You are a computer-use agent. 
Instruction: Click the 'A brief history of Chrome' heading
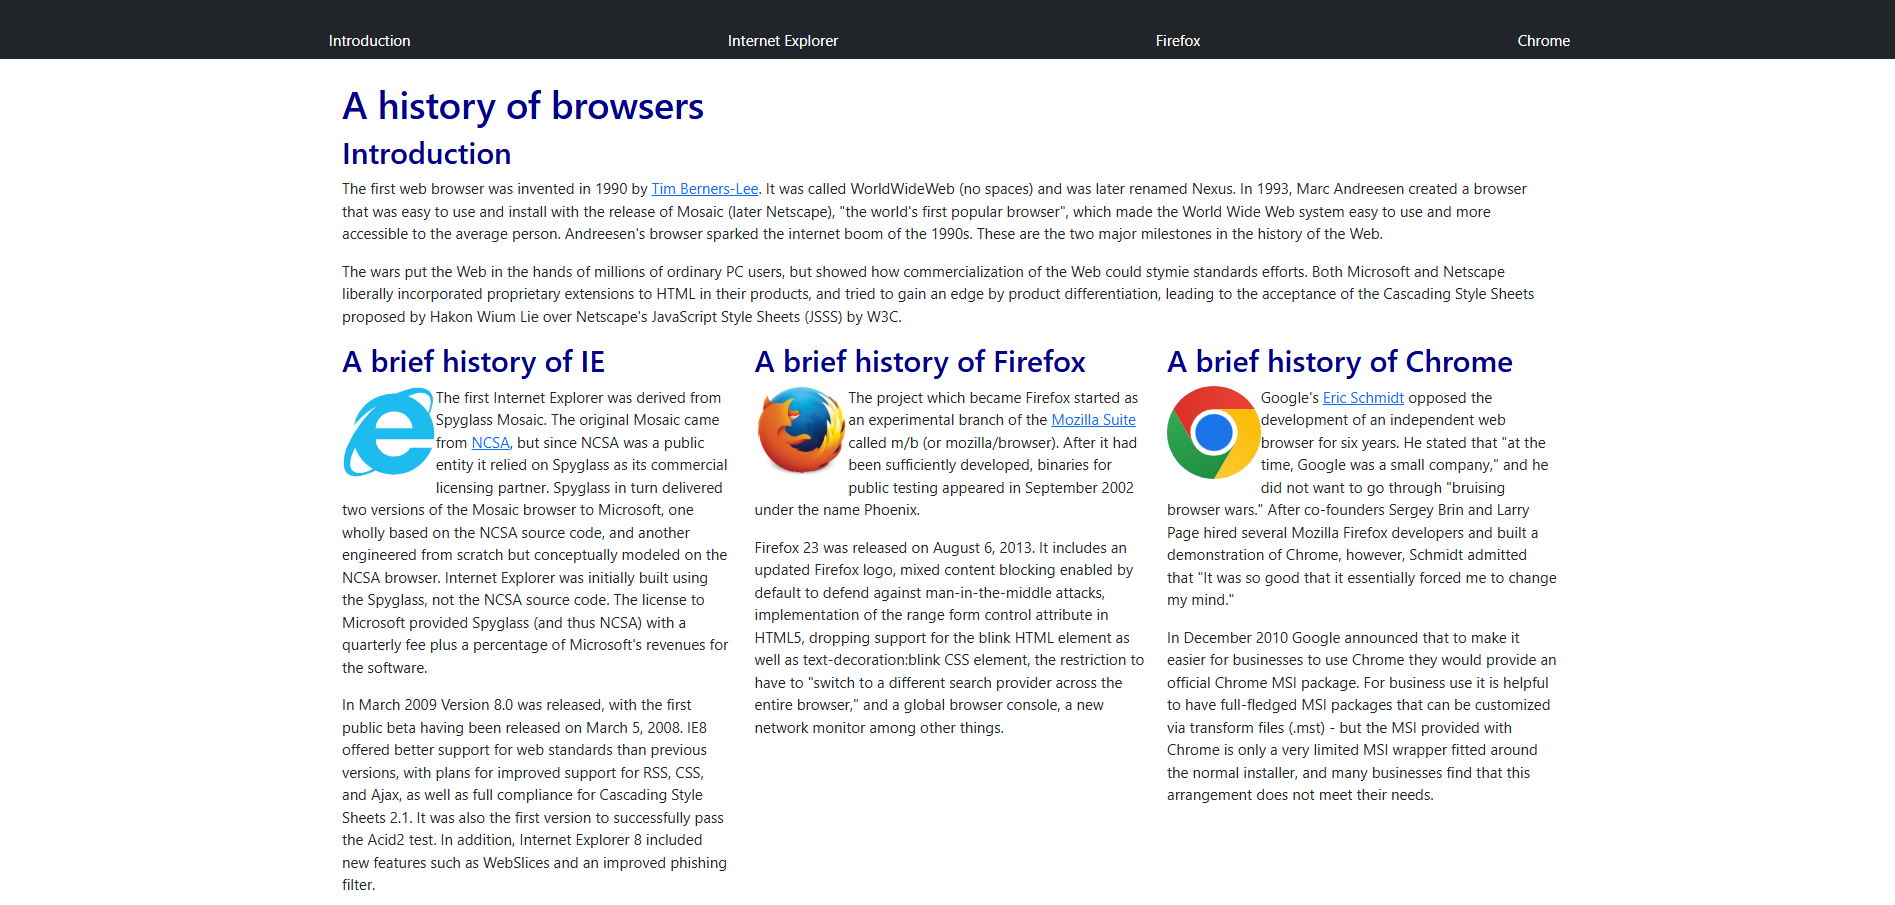point(1339,362)
